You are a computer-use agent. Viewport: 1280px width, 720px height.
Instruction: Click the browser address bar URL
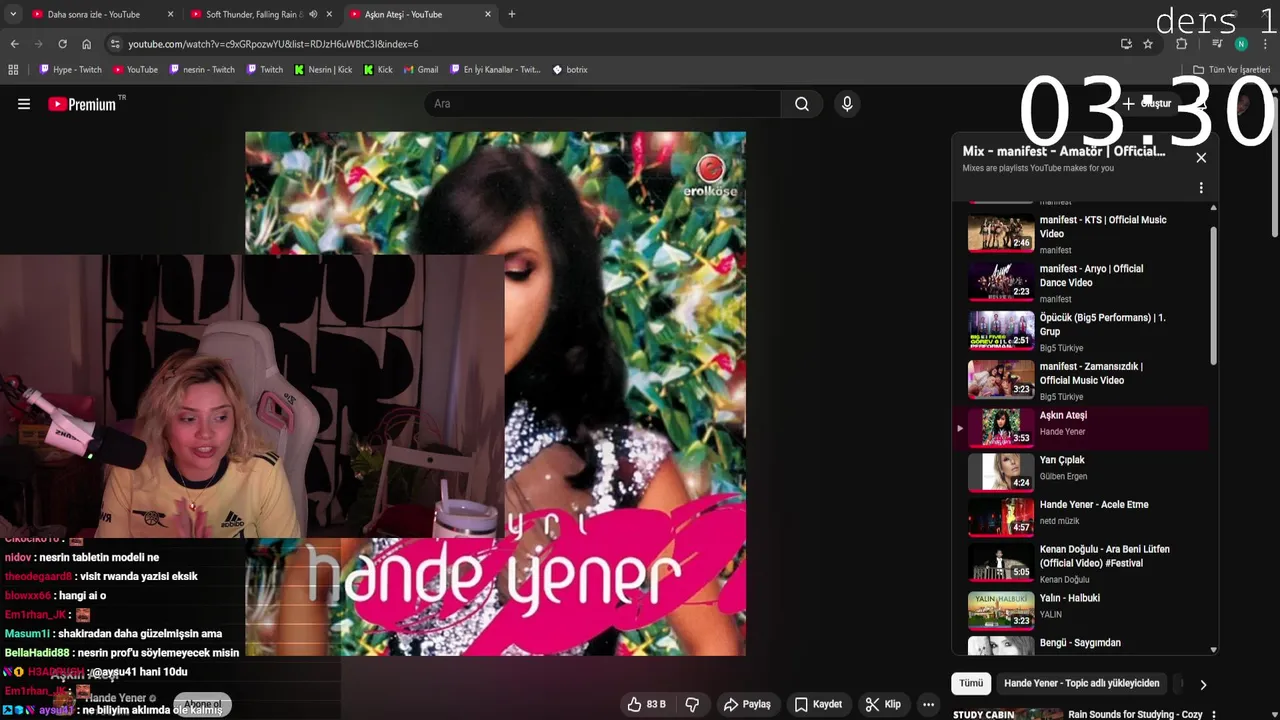coord(273,44)
